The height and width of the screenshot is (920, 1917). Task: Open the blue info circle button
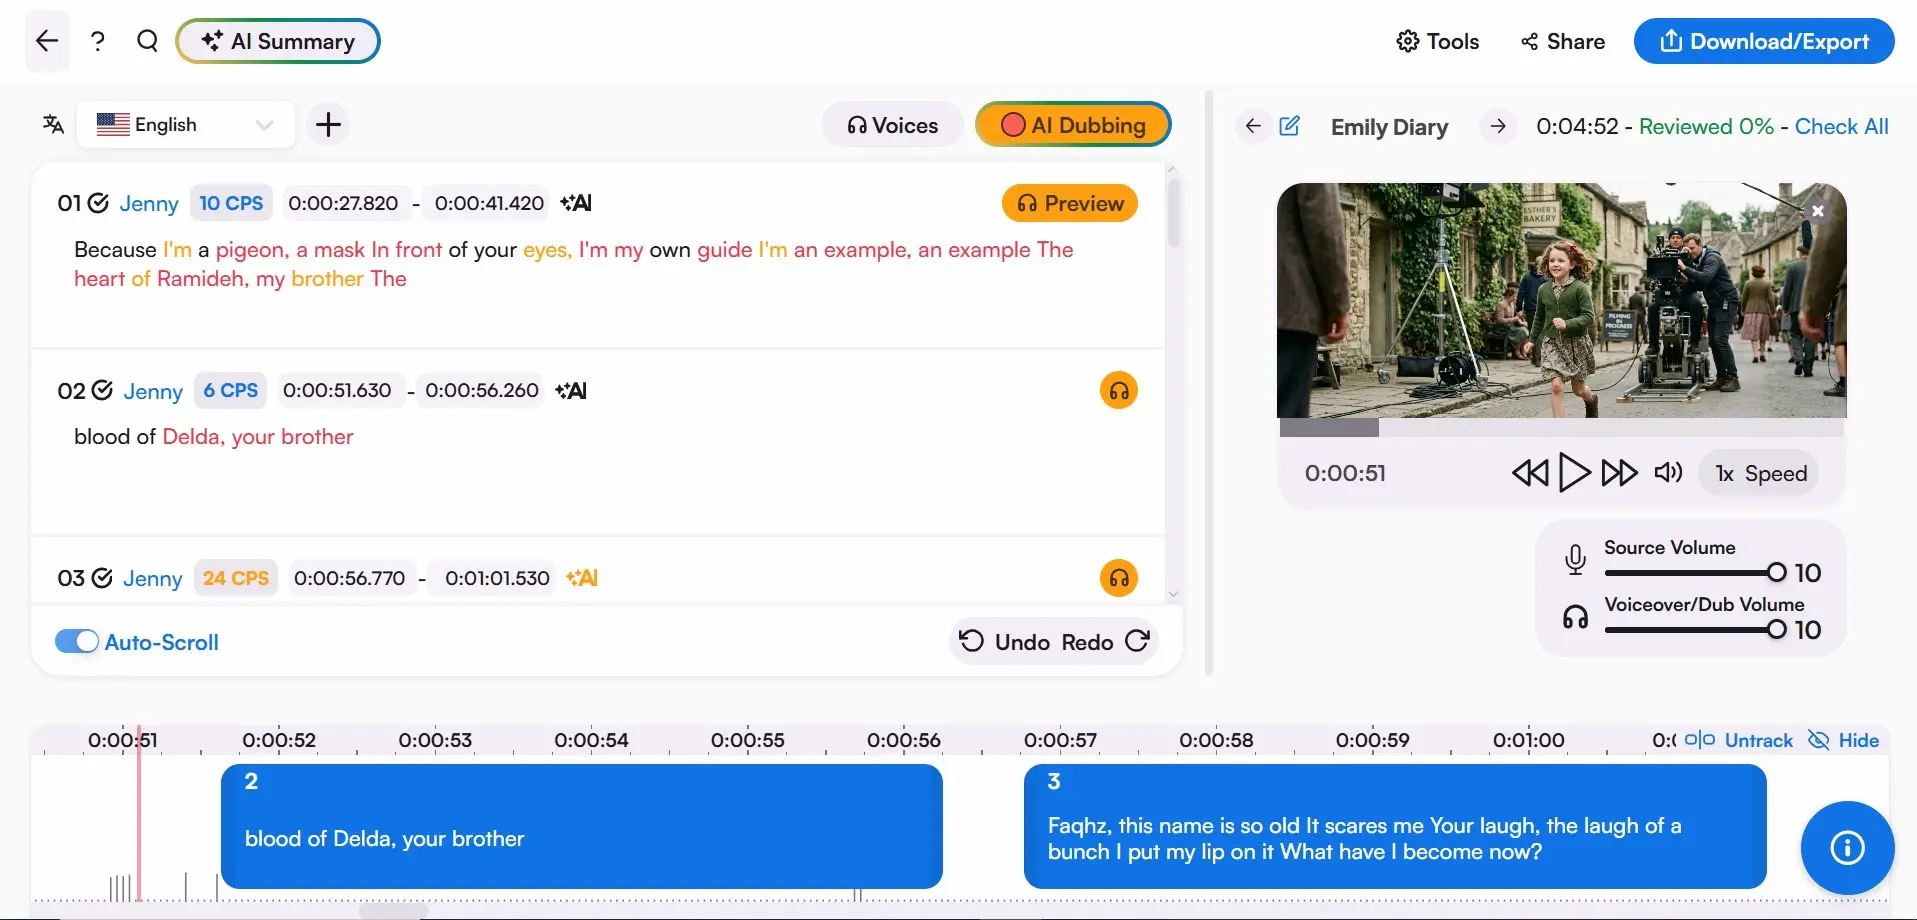tap(1846, 848)
